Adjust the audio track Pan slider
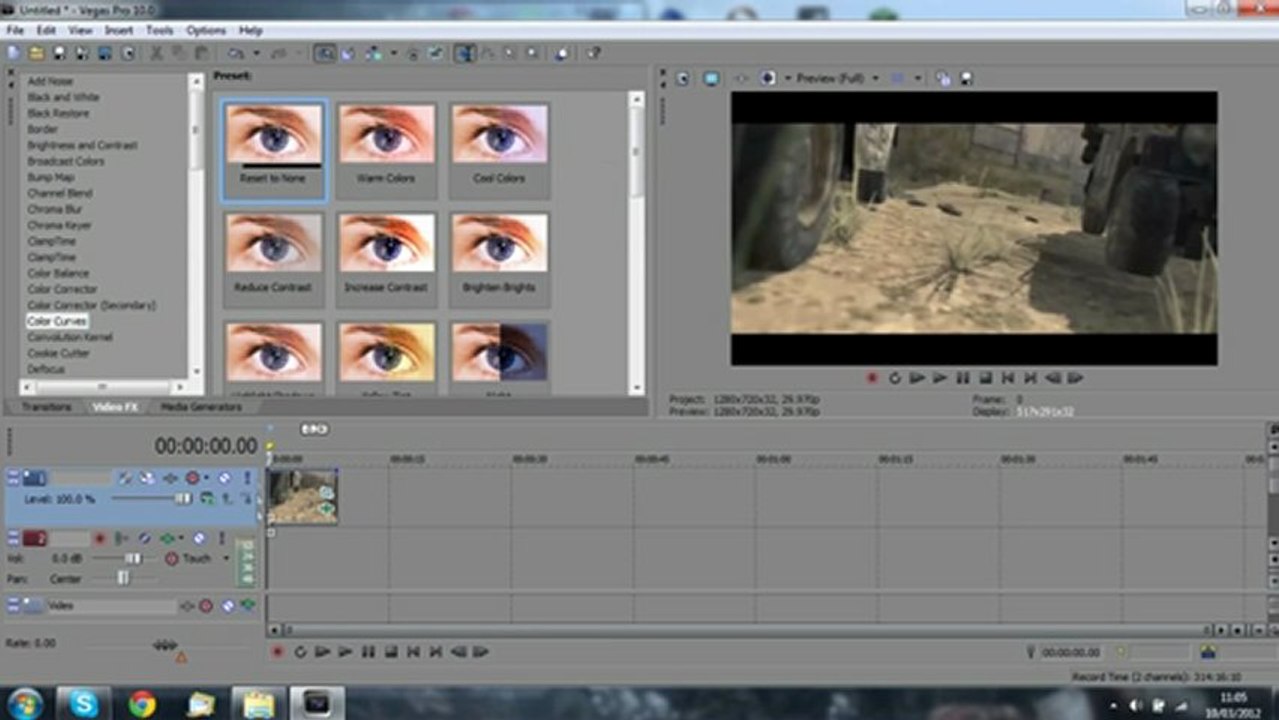The image size is (1279, 720). 122,578
